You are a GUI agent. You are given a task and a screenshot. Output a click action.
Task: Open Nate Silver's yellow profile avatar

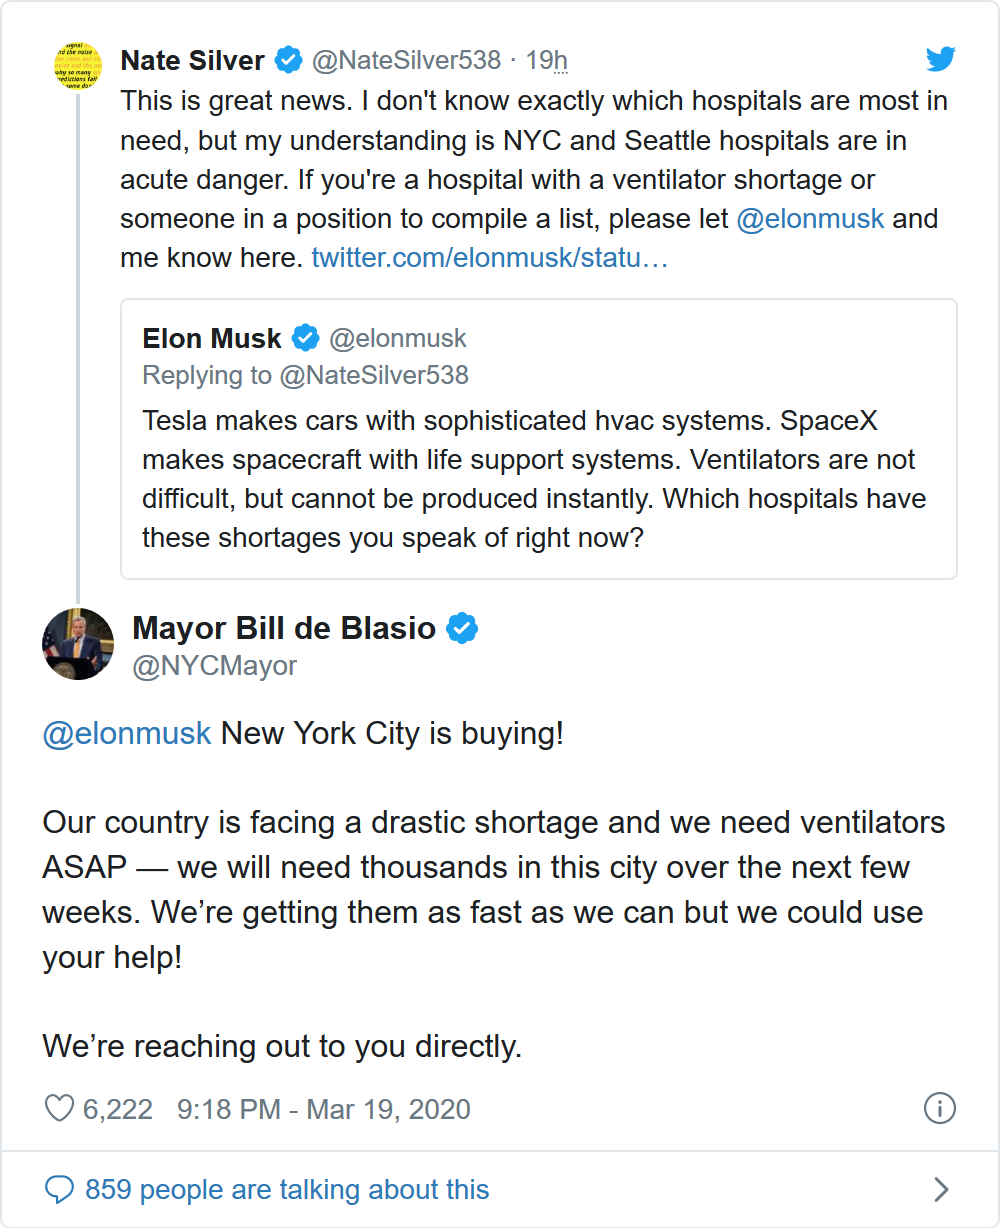[78, 65]
